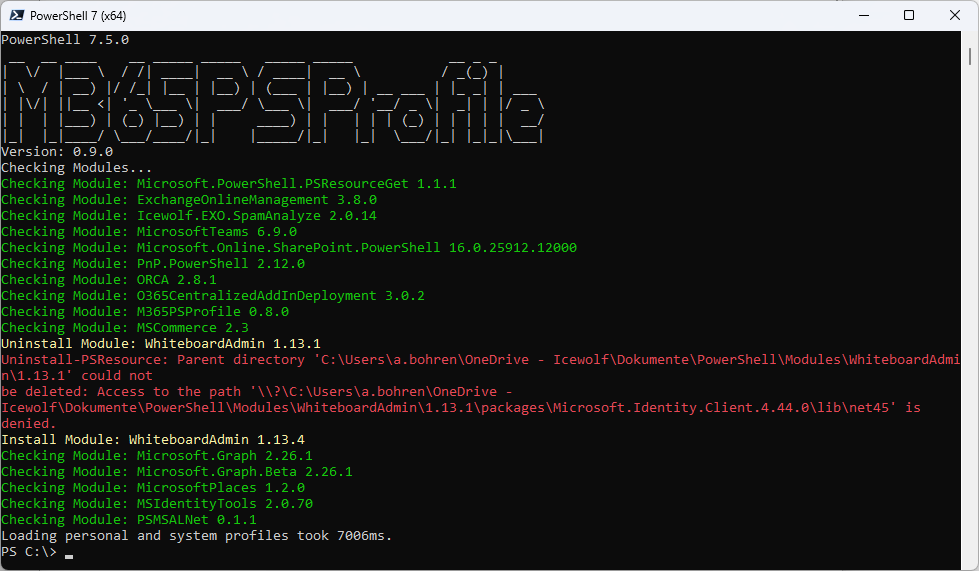Click 'Install Module: WhiteboardAdmin 1.13.4' line
Image resolution: width=979 pixels, height=571 pixels.
(x=153, y=440)
